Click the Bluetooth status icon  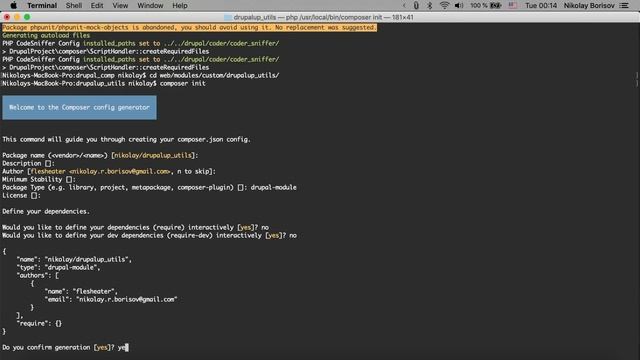click(x=429, y=5)
